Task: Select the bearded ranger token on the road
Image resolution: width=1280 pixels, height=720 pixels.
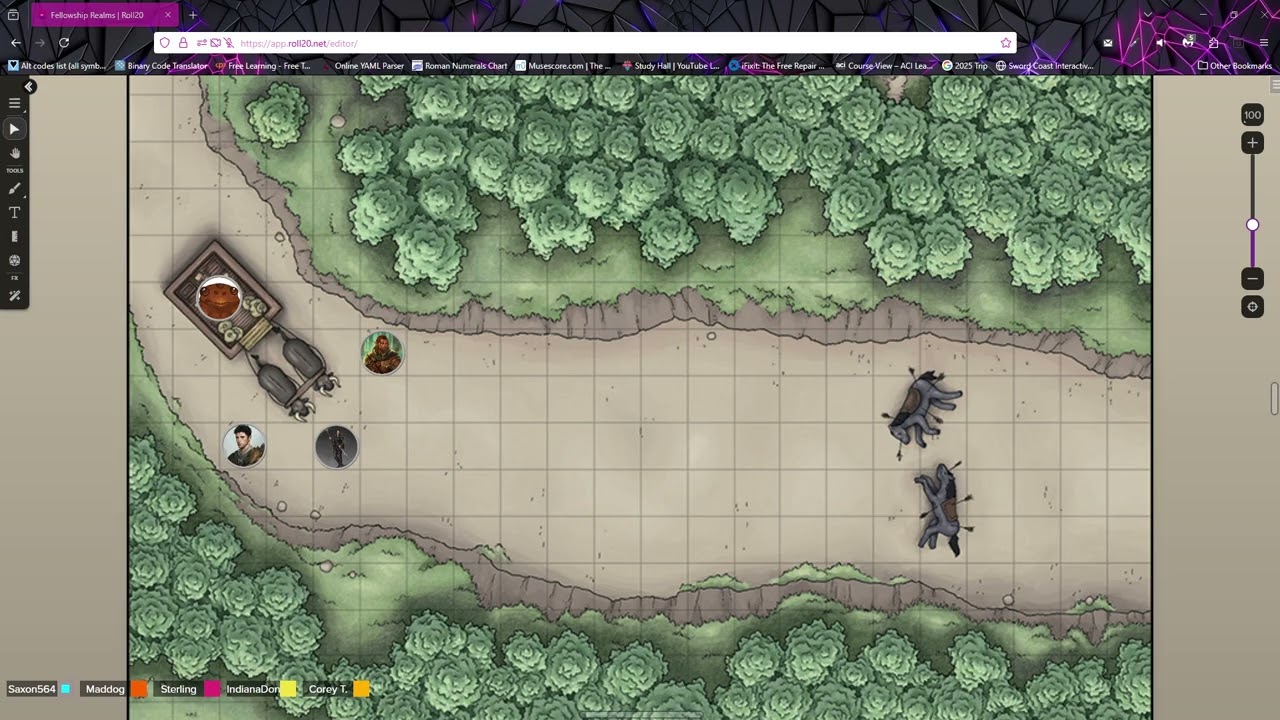Action: click(x=382, y=353)
